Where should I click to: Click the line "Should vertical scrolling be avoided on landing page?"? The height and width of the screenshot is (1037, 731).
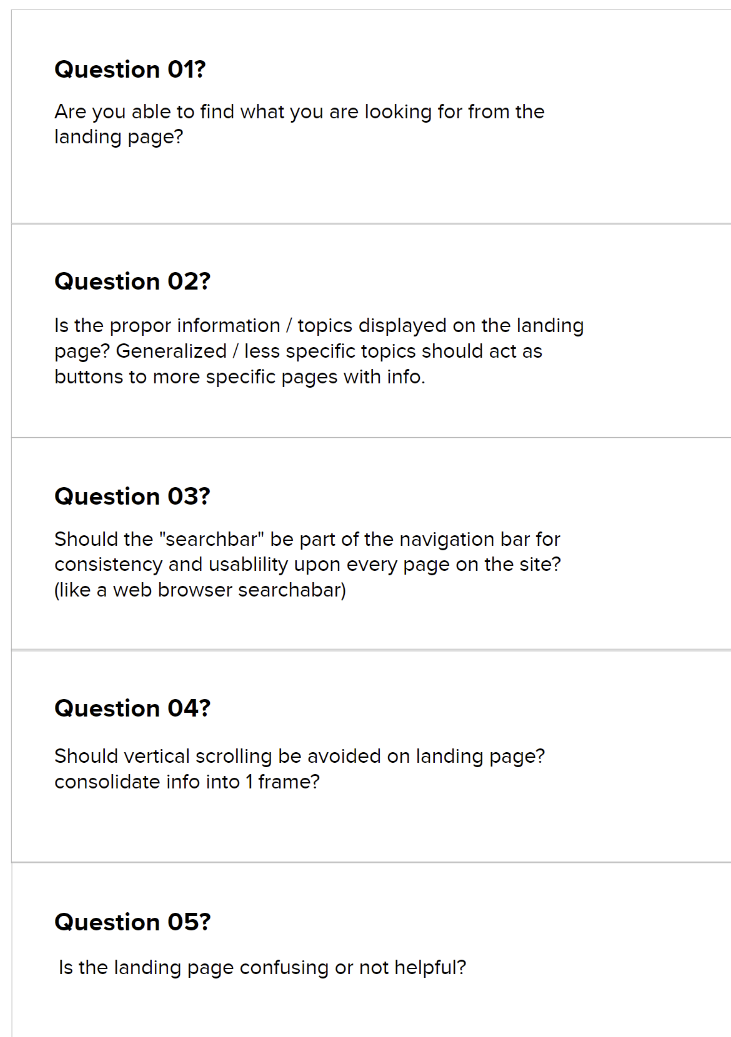tap(299, 756)
